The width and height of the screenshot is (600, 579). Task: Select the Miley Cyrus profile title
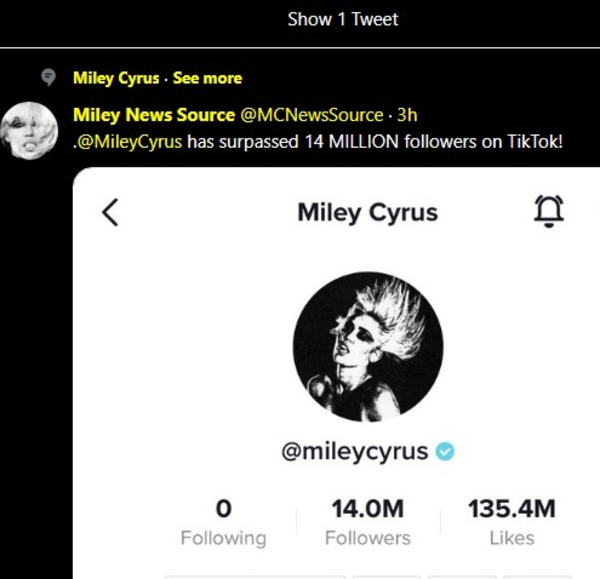tap(367, 212)
